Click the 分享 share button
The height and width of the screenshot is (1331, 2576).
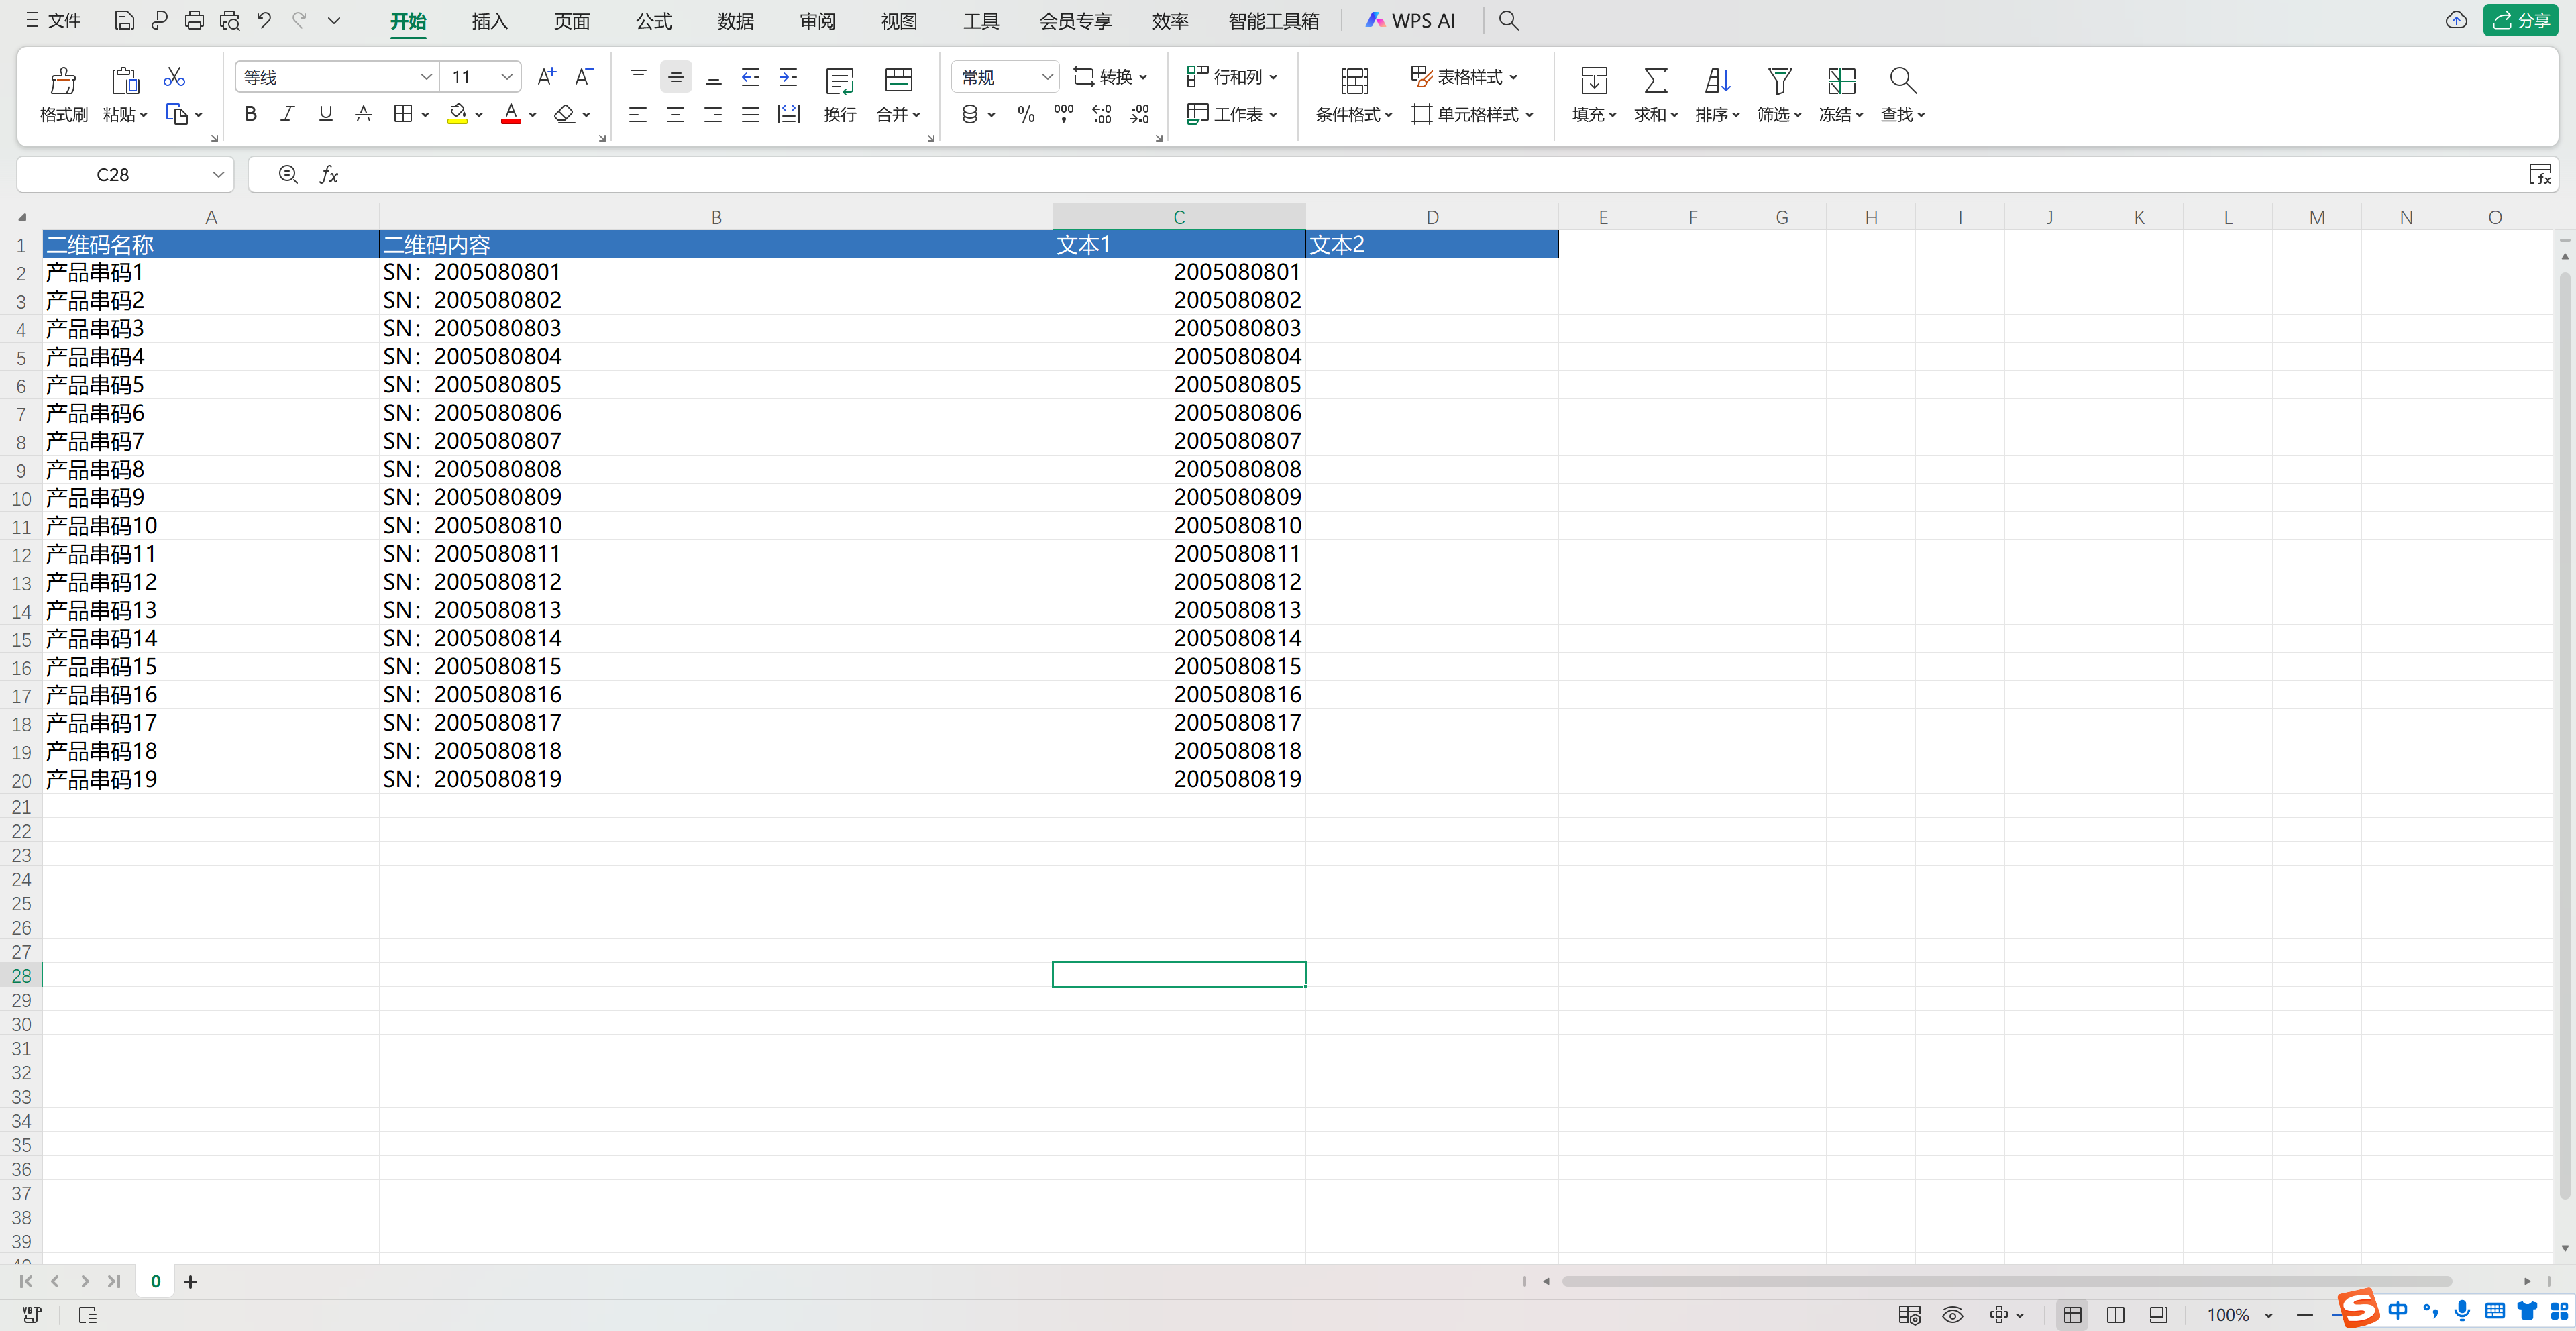[x=2521, y=20]
